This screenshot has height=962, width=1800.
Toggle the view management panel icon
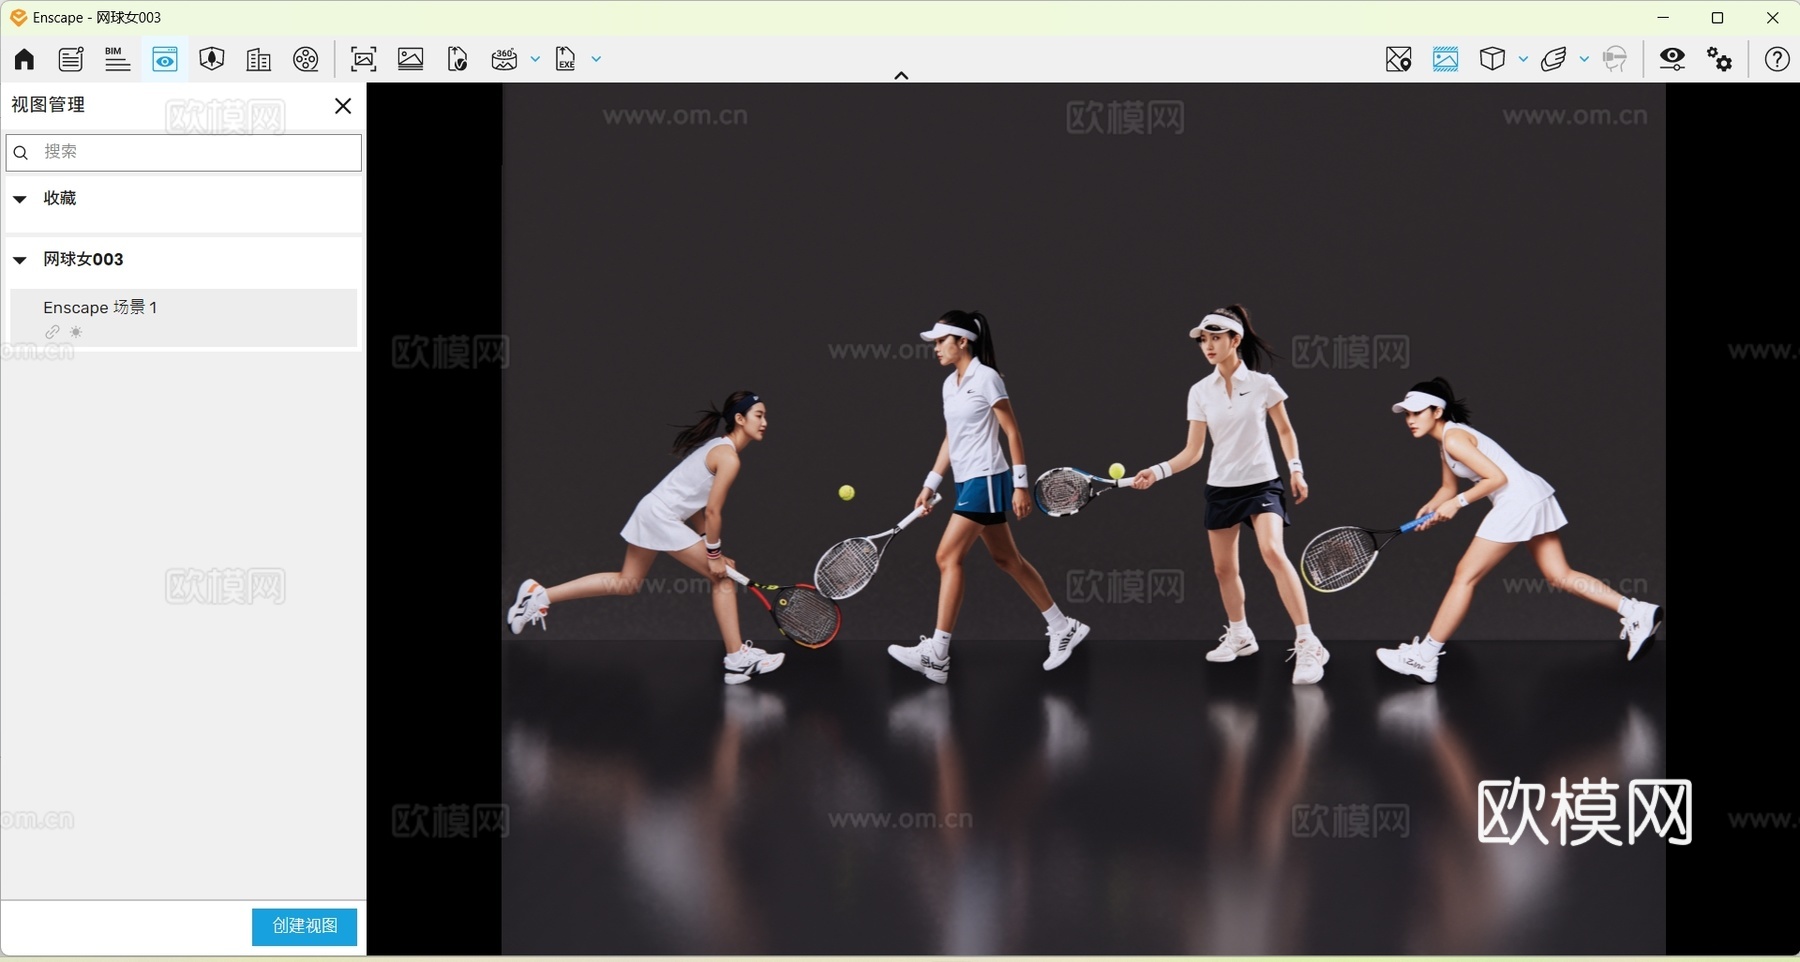(164, 59)
